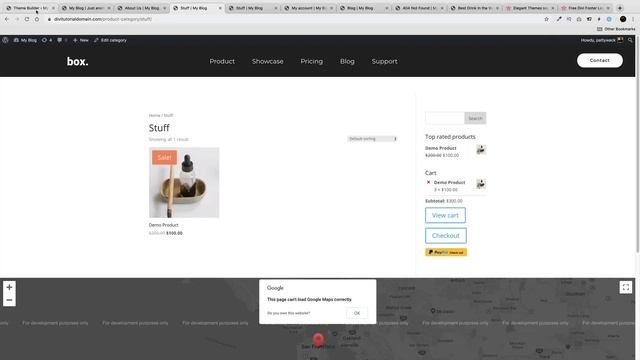Image resolution: width=640 pixels, height=360 pixels.
Task: Close the active Stuff | My Blog tab
Action: tap(220, 8)
